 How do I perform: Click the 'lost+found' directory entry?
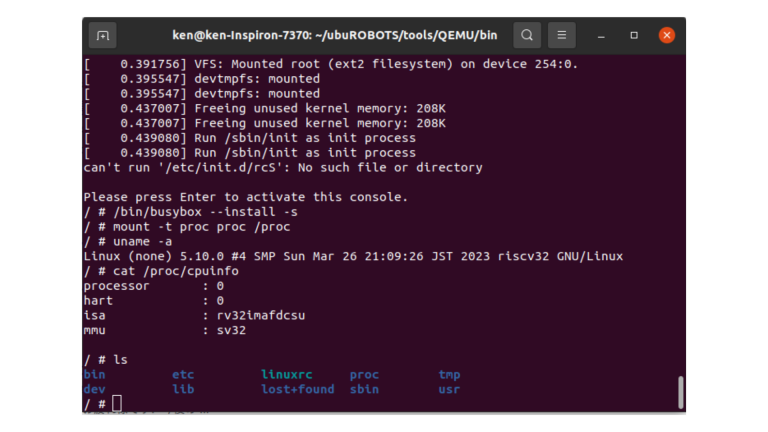298,389
